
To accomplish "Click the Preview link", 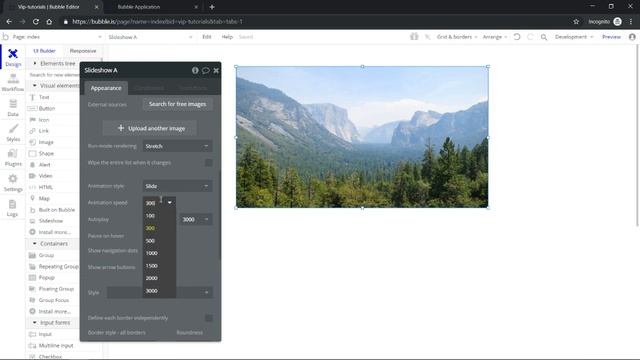I will [611, 37].
